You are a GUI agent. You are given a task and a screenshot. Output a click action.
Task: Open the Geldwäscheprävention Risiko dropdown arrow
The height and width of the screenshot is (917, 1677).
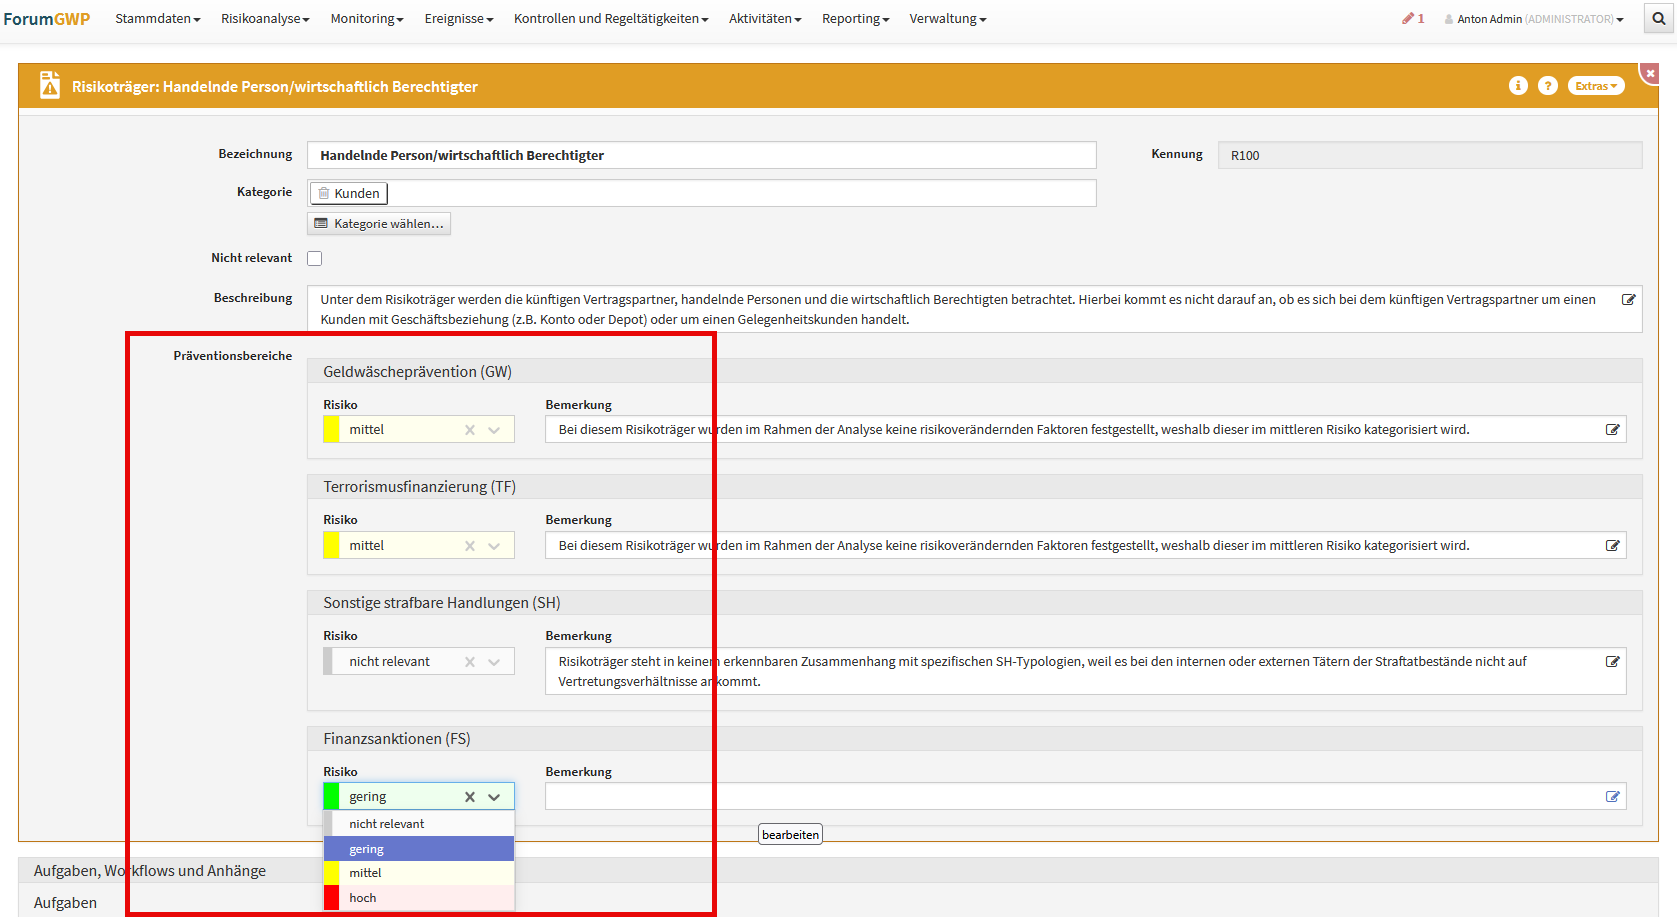tap(494, 430)
